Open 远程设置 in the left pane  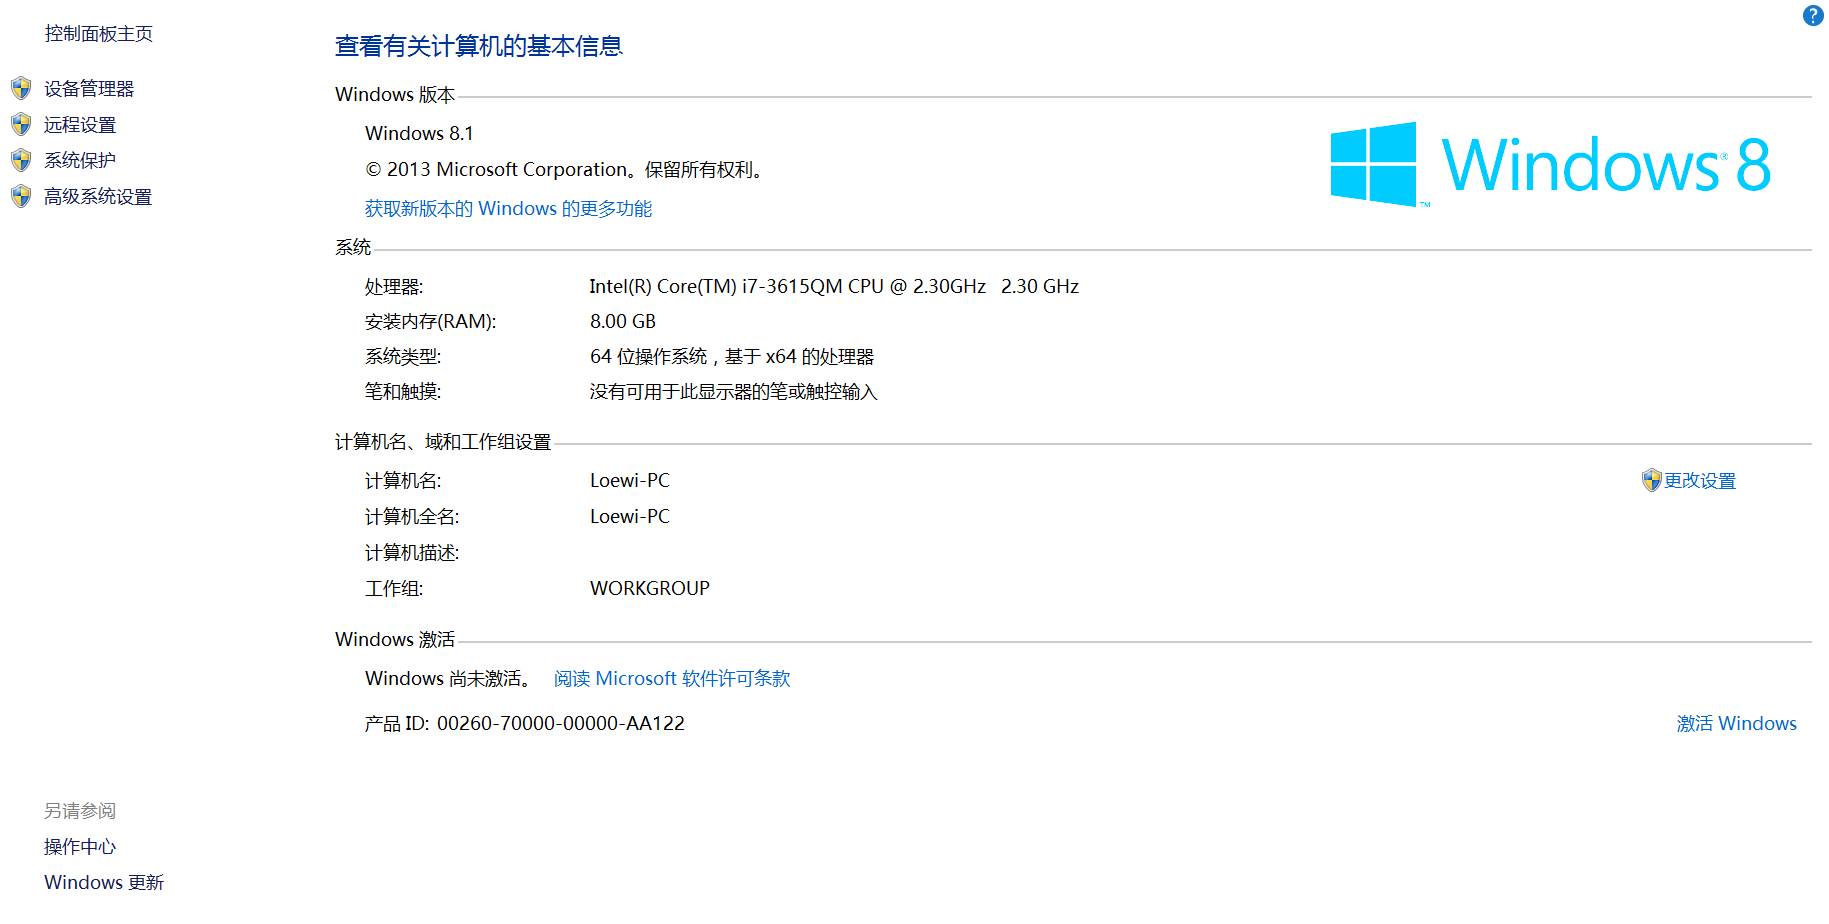point(80,125)
